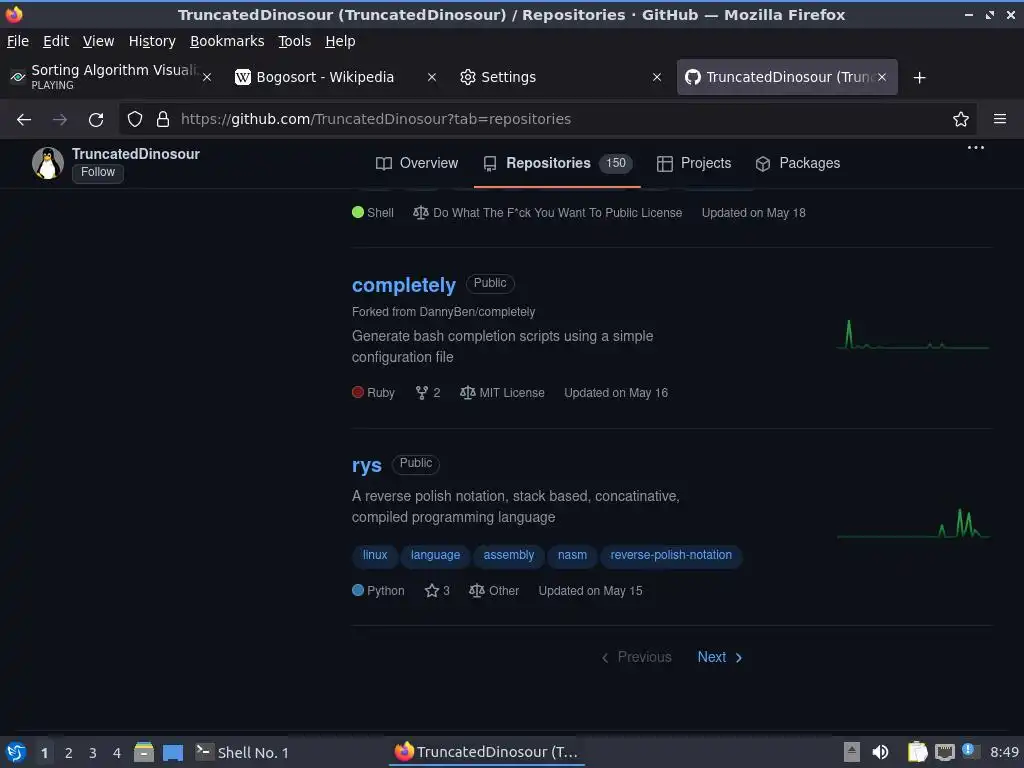The width and height of the screenshot is (1024, 768).
Task: Open the Tools menu
Action: tap(295, 41)
